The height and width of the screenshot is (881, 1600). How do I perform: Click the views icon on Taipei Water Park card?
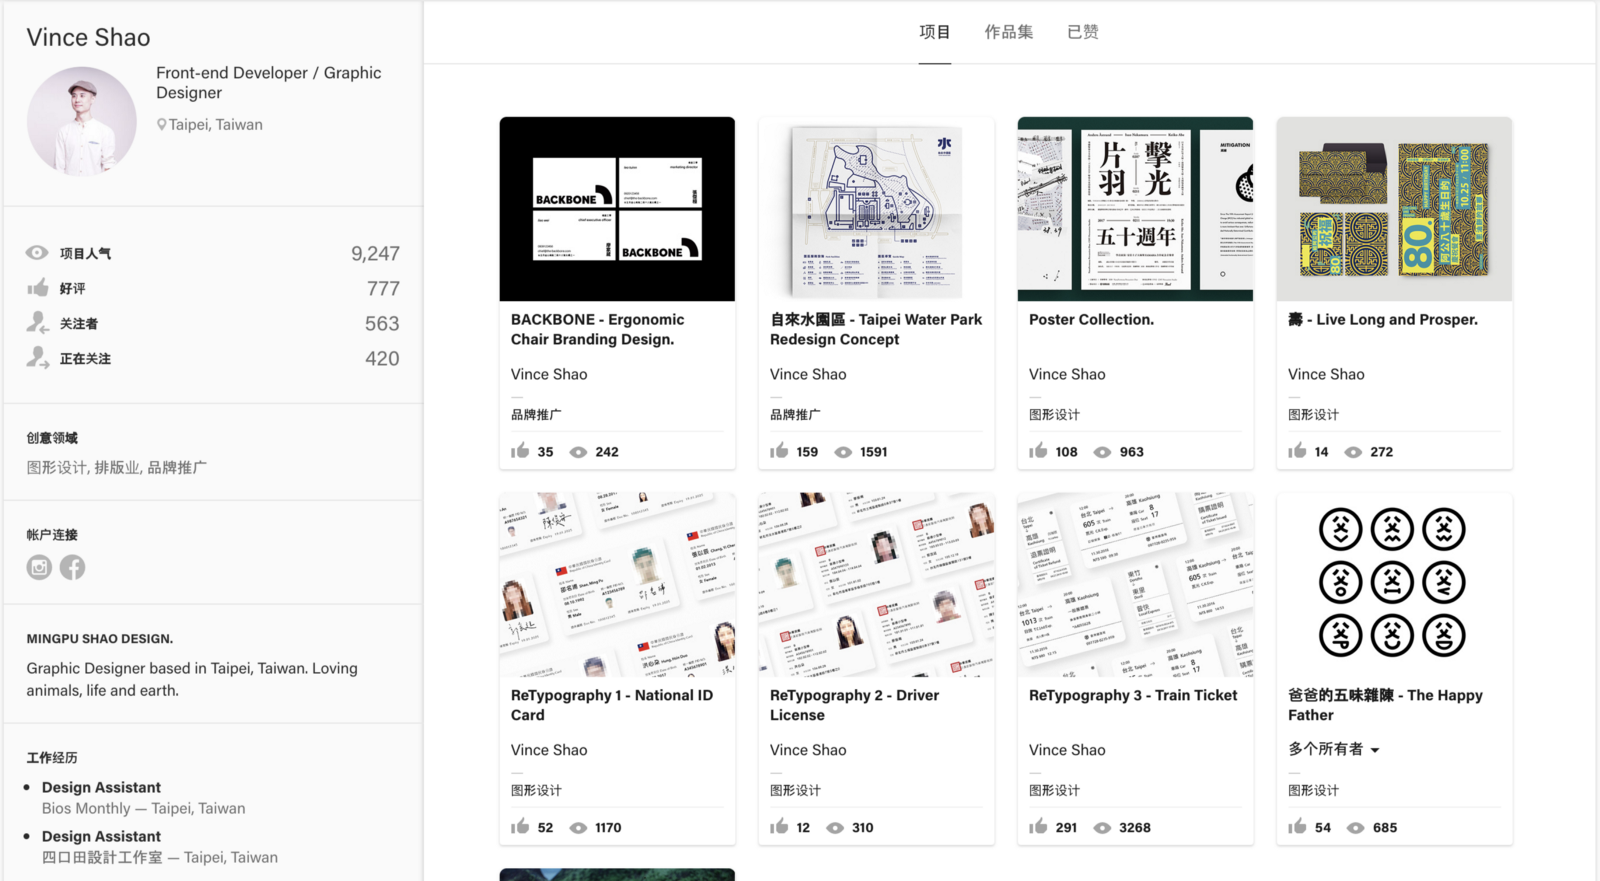pyautogui.click(x=843, y=452)
